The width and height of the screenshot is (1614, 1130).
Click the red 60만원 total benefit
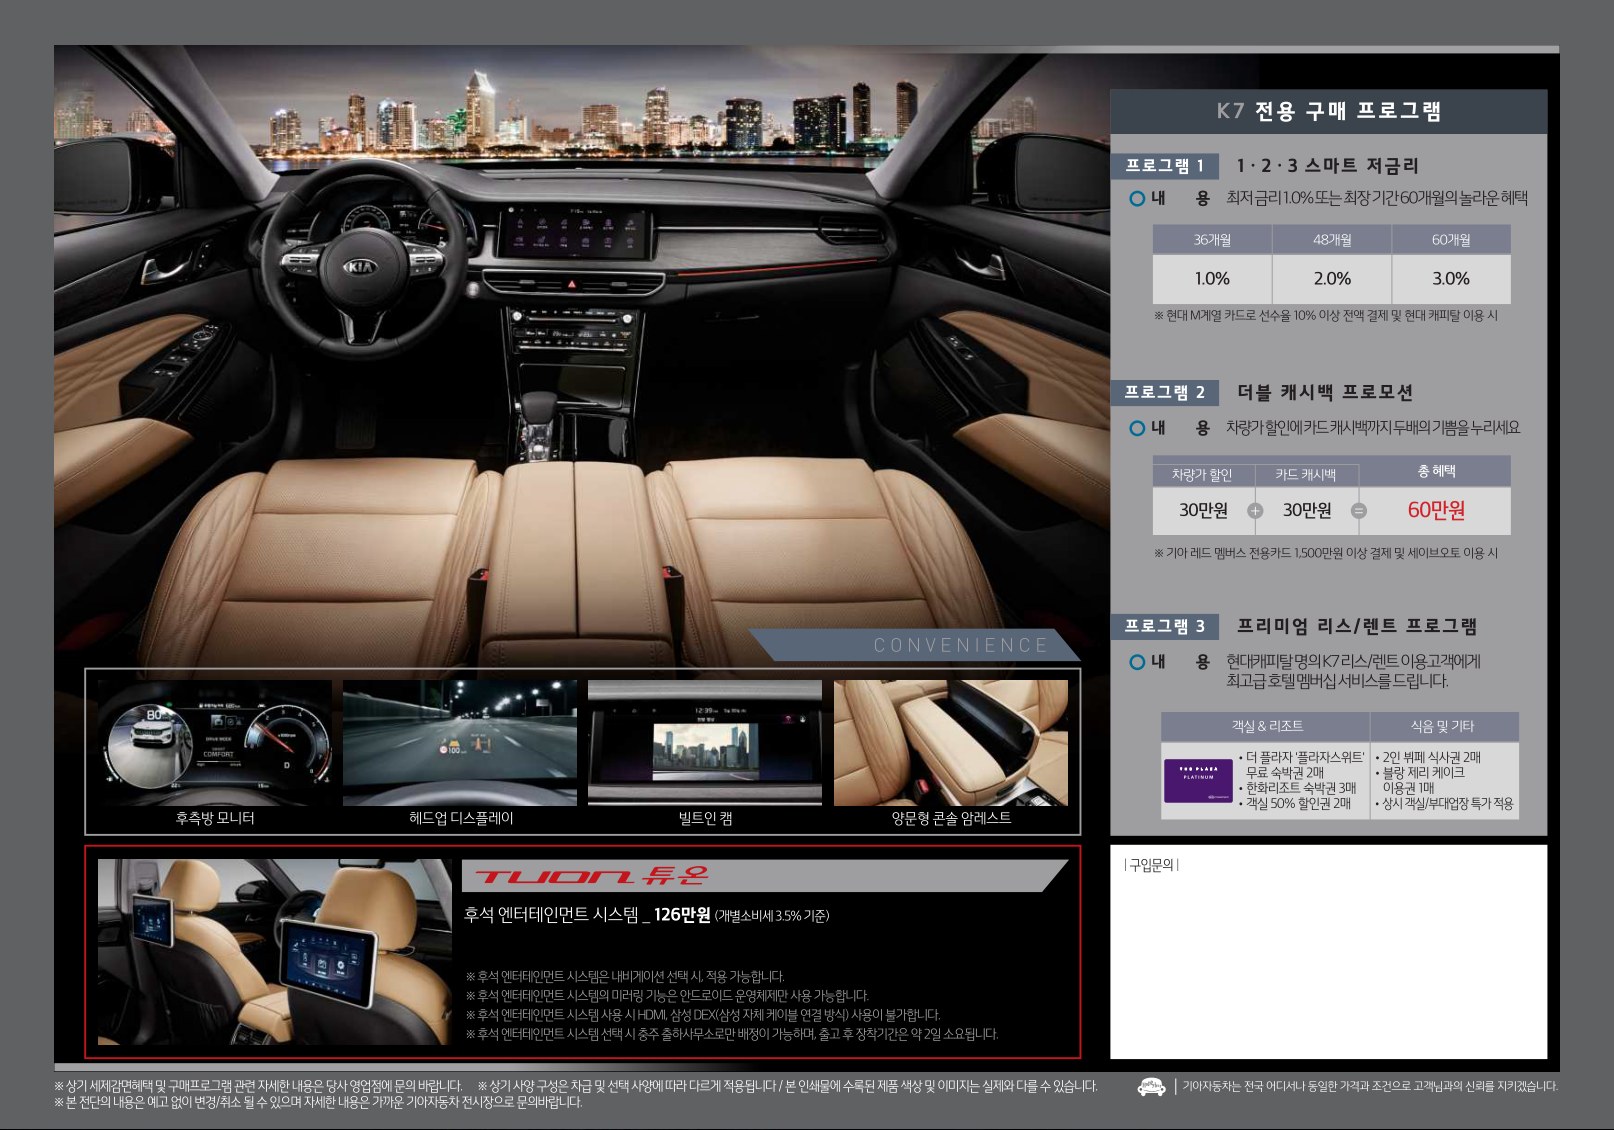[1436, 510]
